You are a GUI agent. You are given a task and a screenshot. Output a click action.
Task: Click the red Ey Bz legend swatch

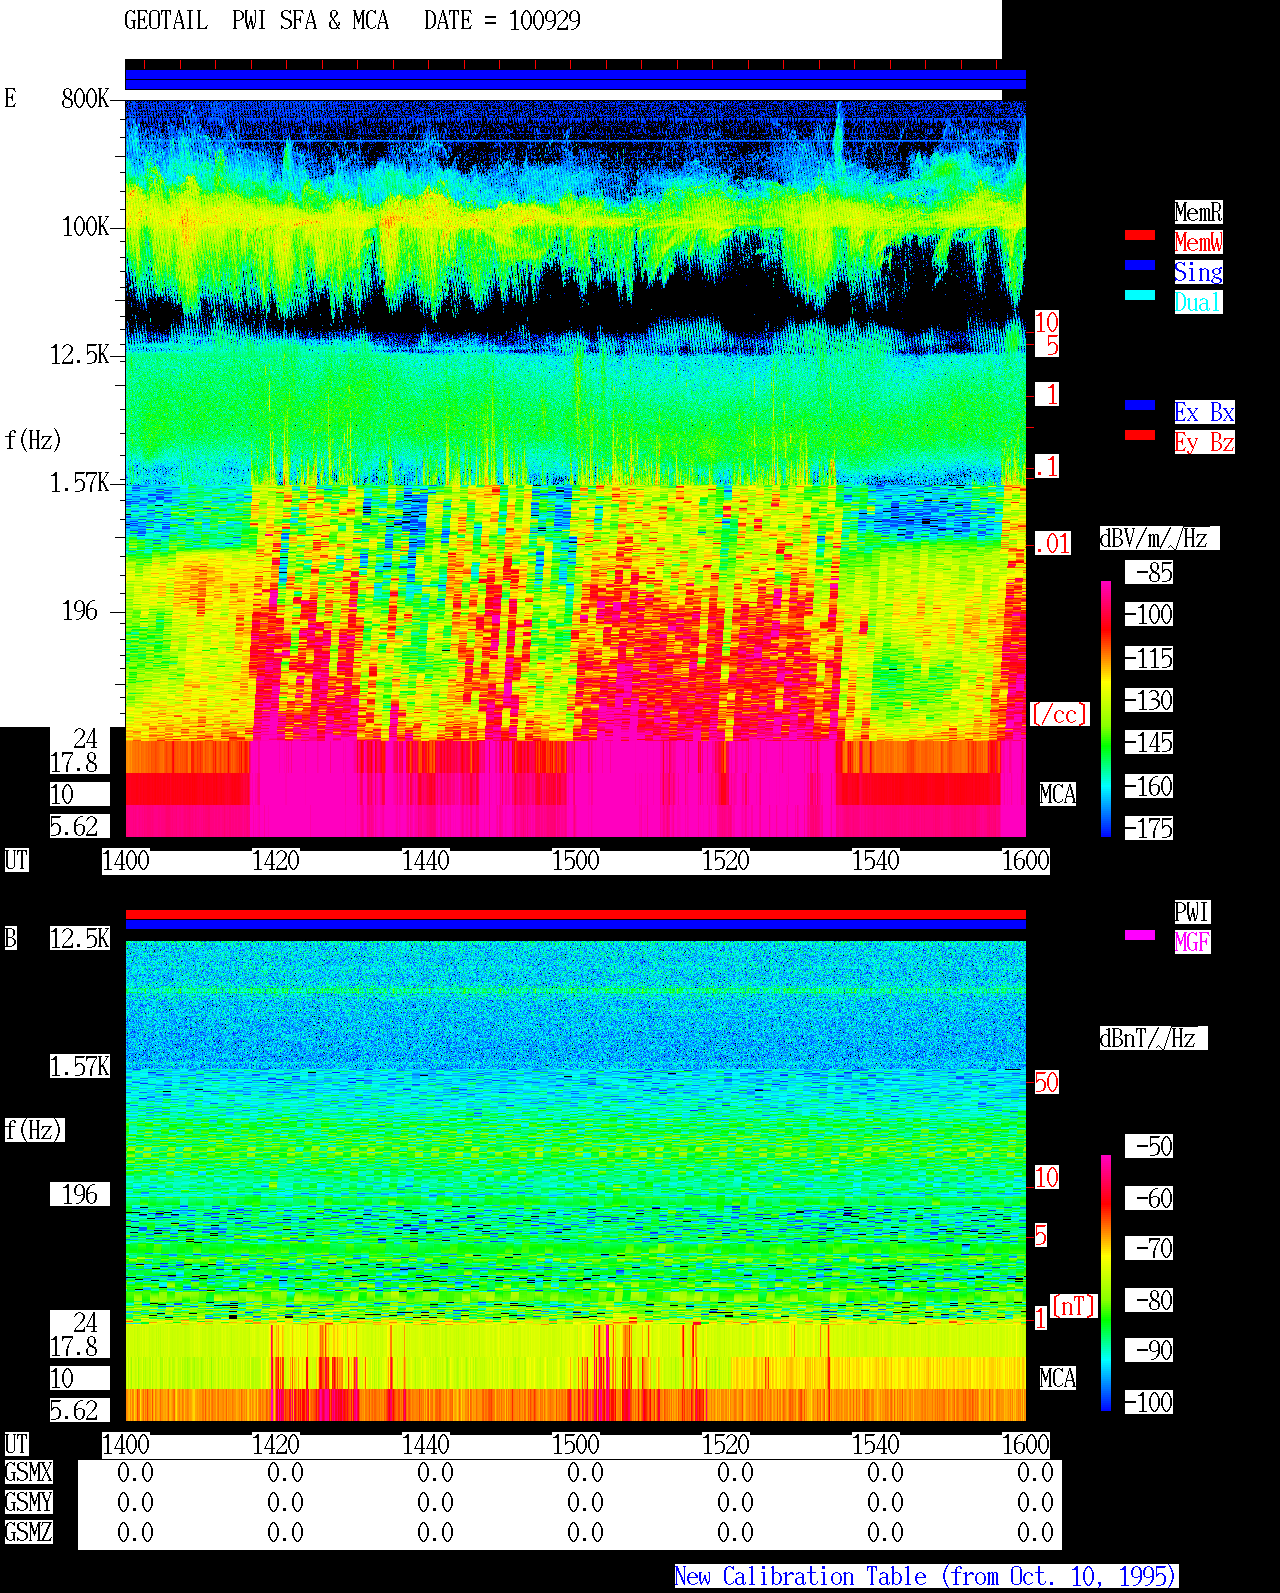(1140, 435)
